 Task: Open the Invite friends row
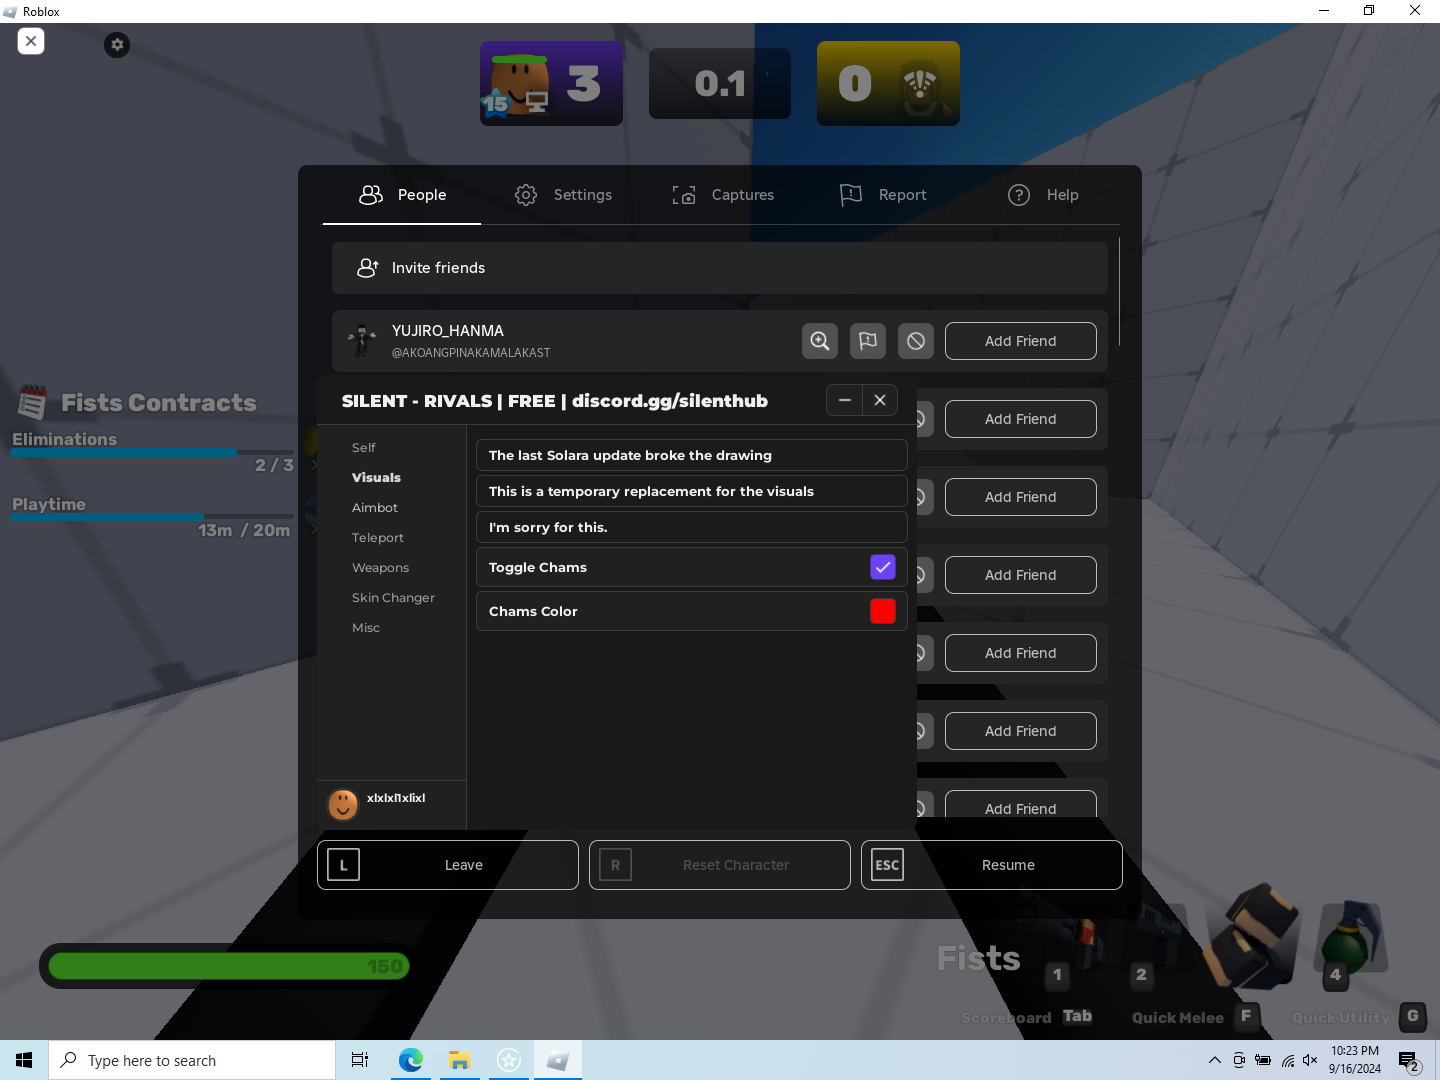click(720, 268)
